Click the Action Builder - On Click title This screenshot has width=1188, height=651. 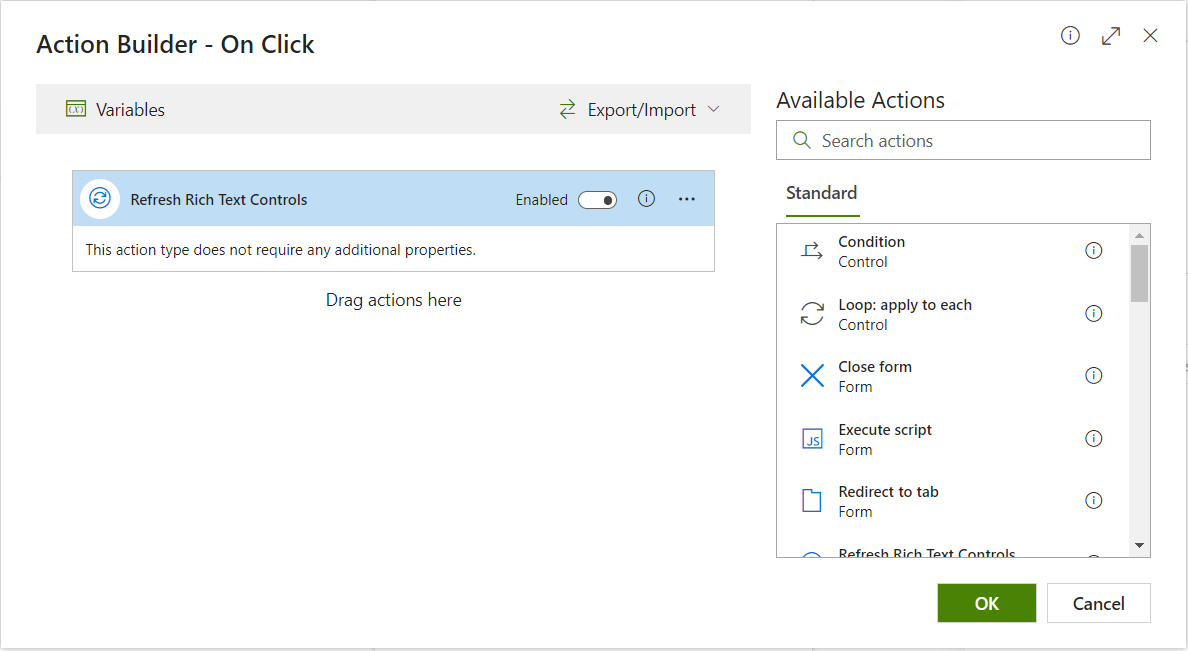(x=175, y=44)
